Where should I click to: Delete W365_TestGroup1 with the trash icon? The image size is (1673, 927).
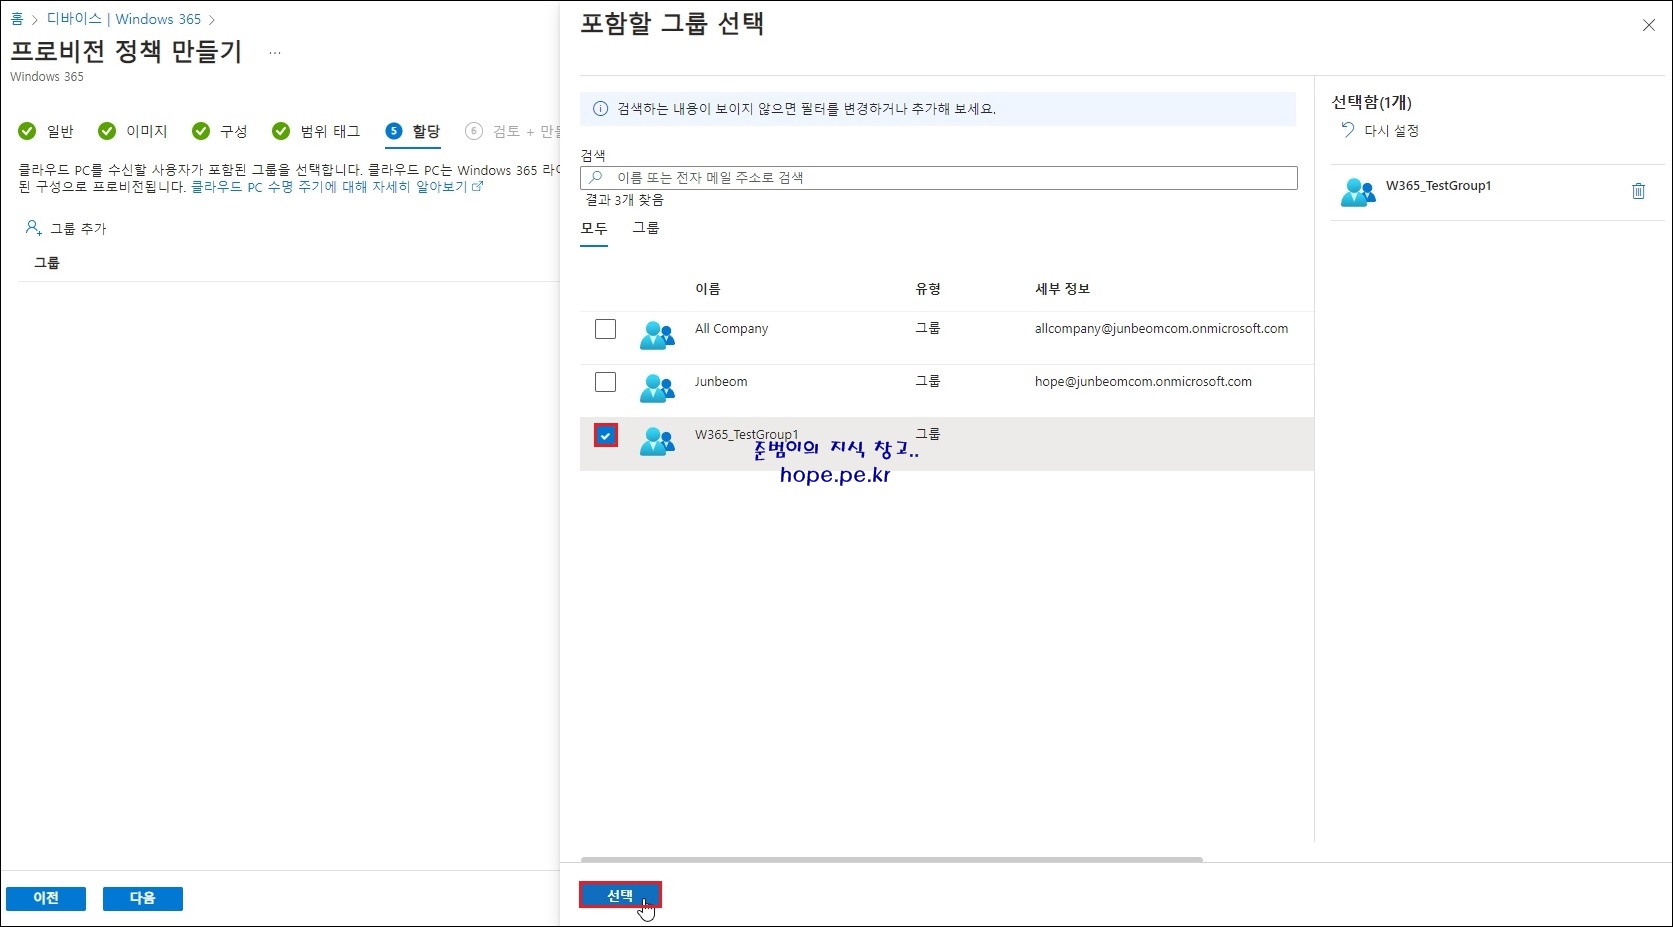(1638, 191)
